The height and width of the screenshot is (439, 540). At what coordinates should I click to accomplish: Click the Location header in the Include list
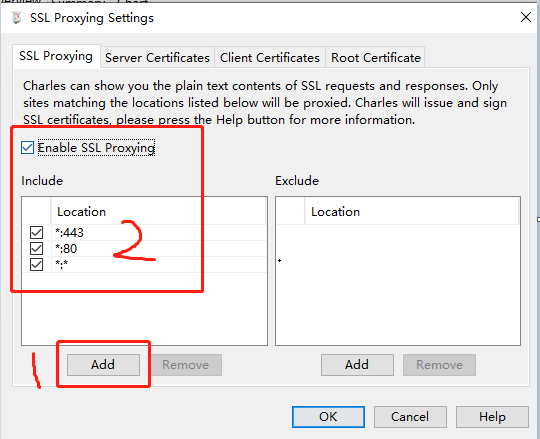[158, 211]
